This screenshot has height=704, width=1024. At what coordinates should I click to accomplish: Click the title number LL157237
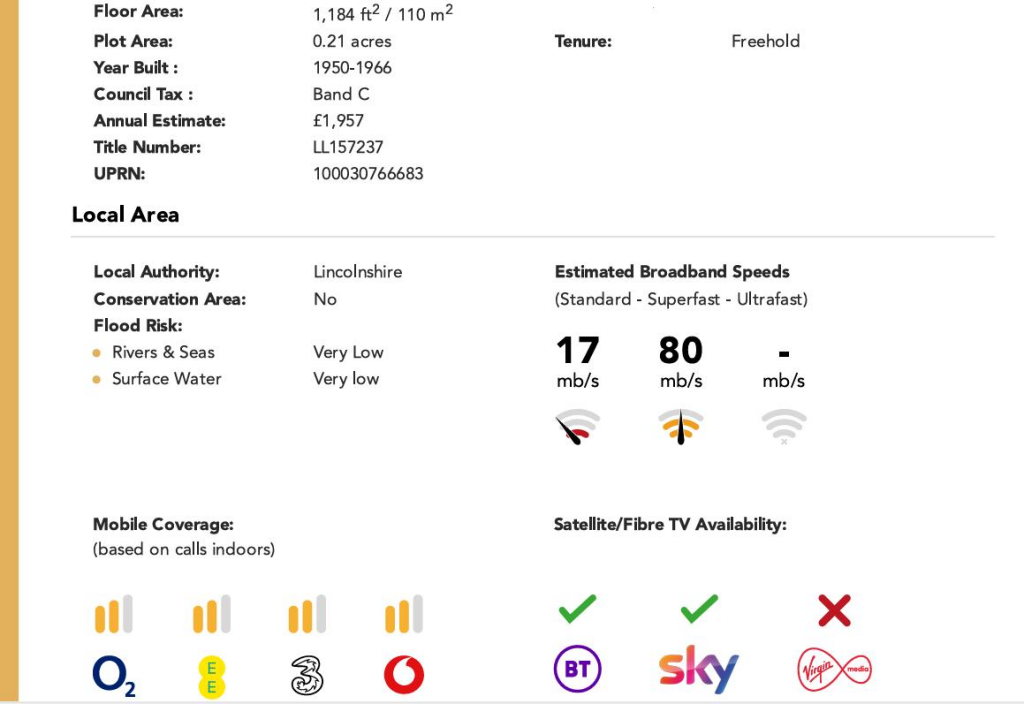pyautogui.click(x=348, y=147)
